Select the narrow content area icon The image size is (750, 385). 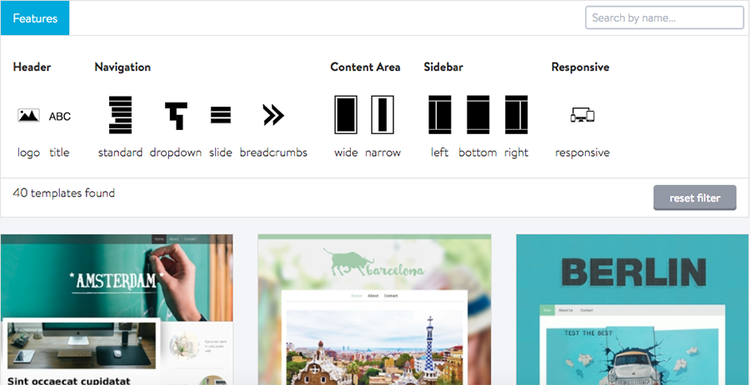383,115
